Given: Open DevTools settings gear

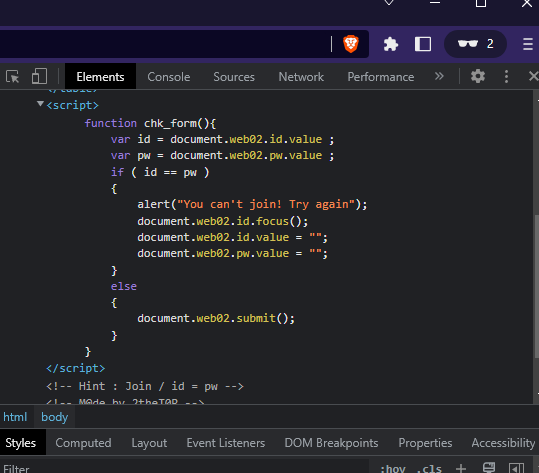Looking at the screenshot, I should point(477,76).
